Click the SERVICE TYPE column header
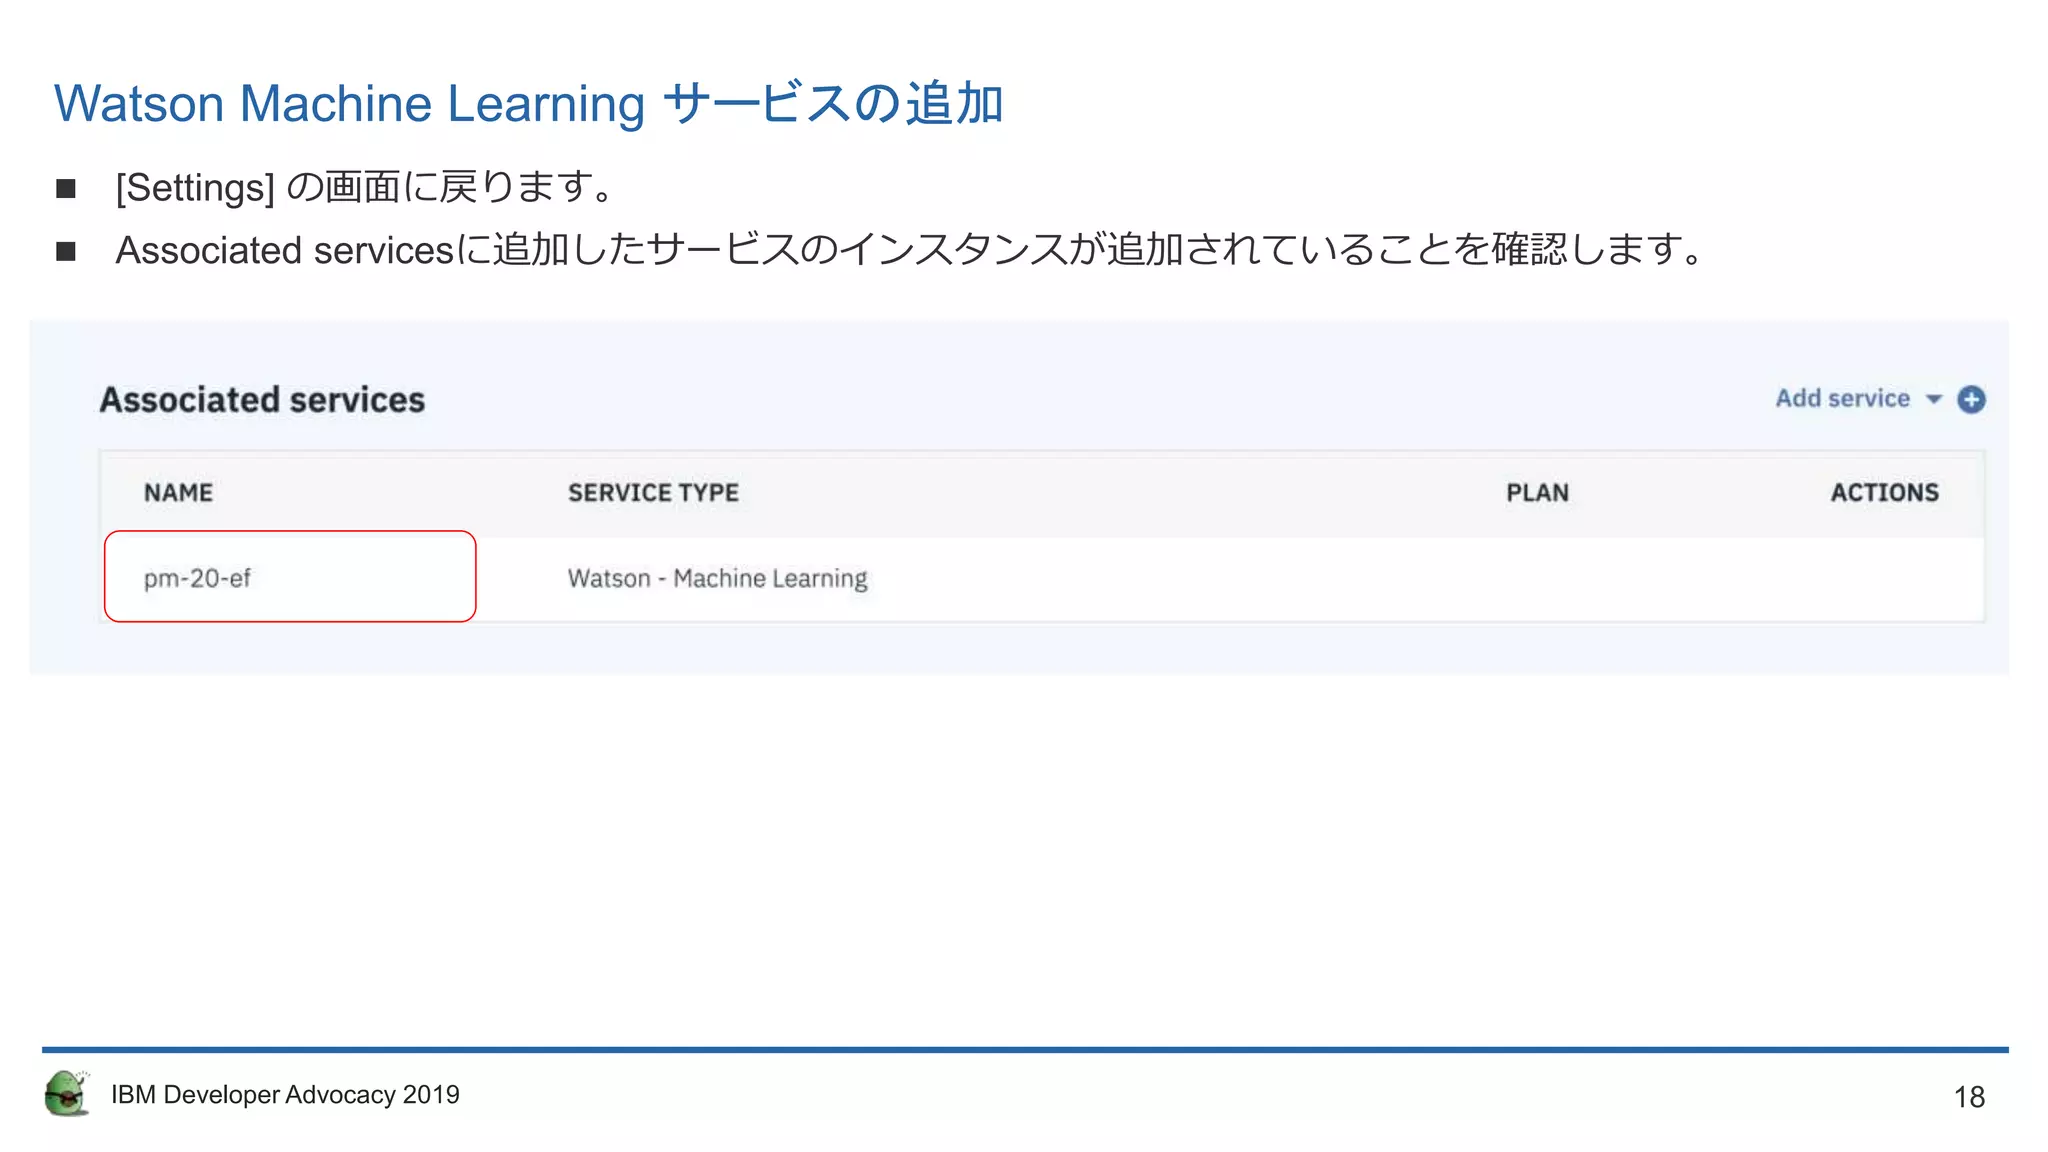Image resolution: width=2048 pixels, height=1152 pixels. point(653,493)
